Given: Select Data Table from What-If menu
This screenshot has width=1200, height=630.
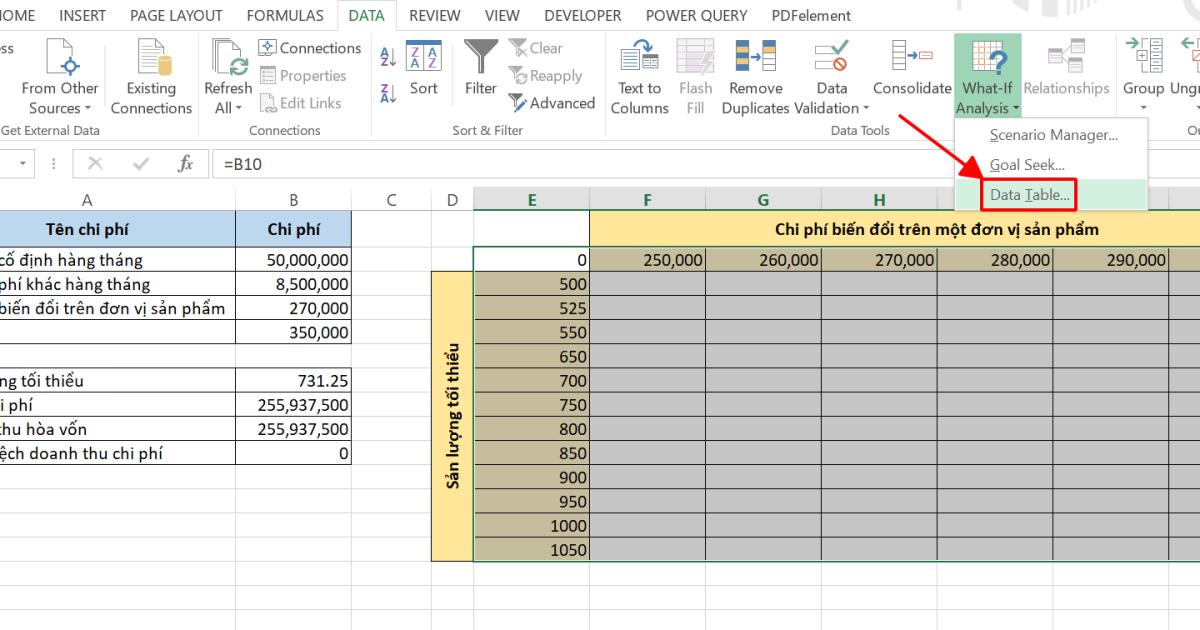Looking at the screenshot, I should 1028,195.
